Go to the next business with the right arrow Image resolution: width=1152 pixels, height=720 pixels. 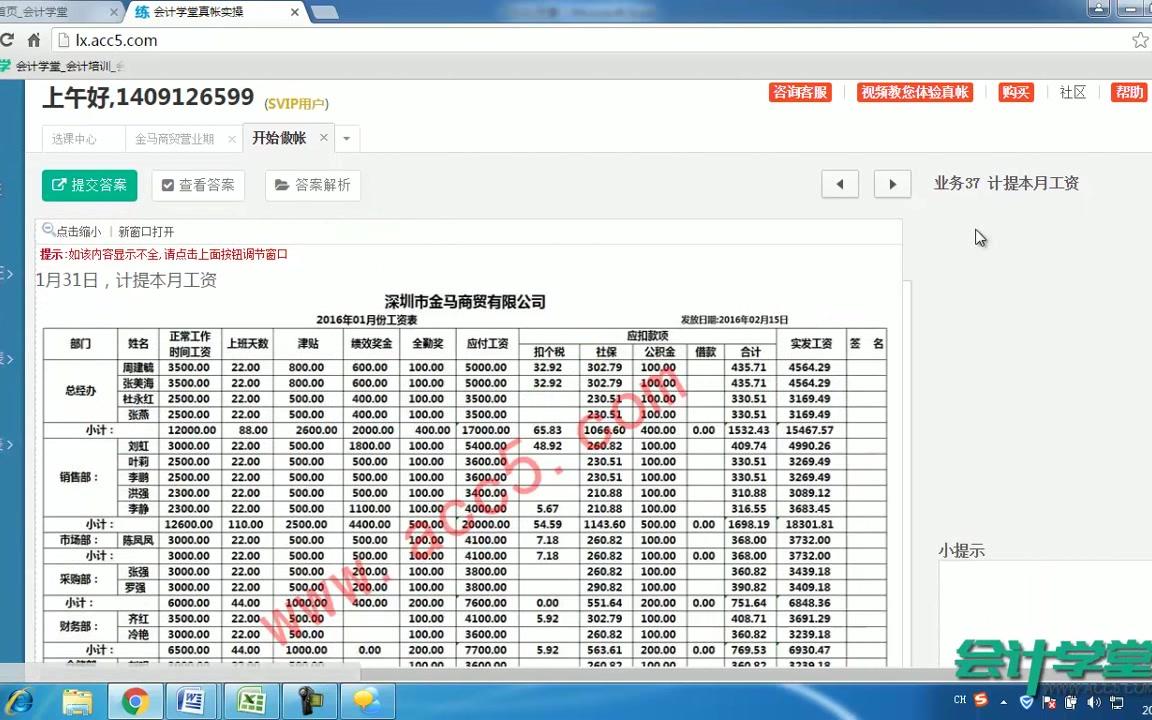click(891, 184)
